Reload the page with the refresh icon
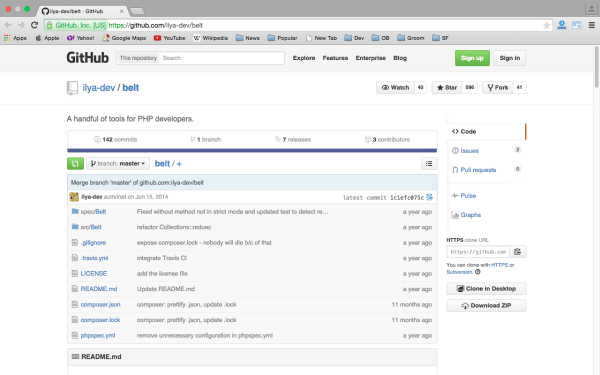Viewport: 600px width, 375px height. [34, 25]
